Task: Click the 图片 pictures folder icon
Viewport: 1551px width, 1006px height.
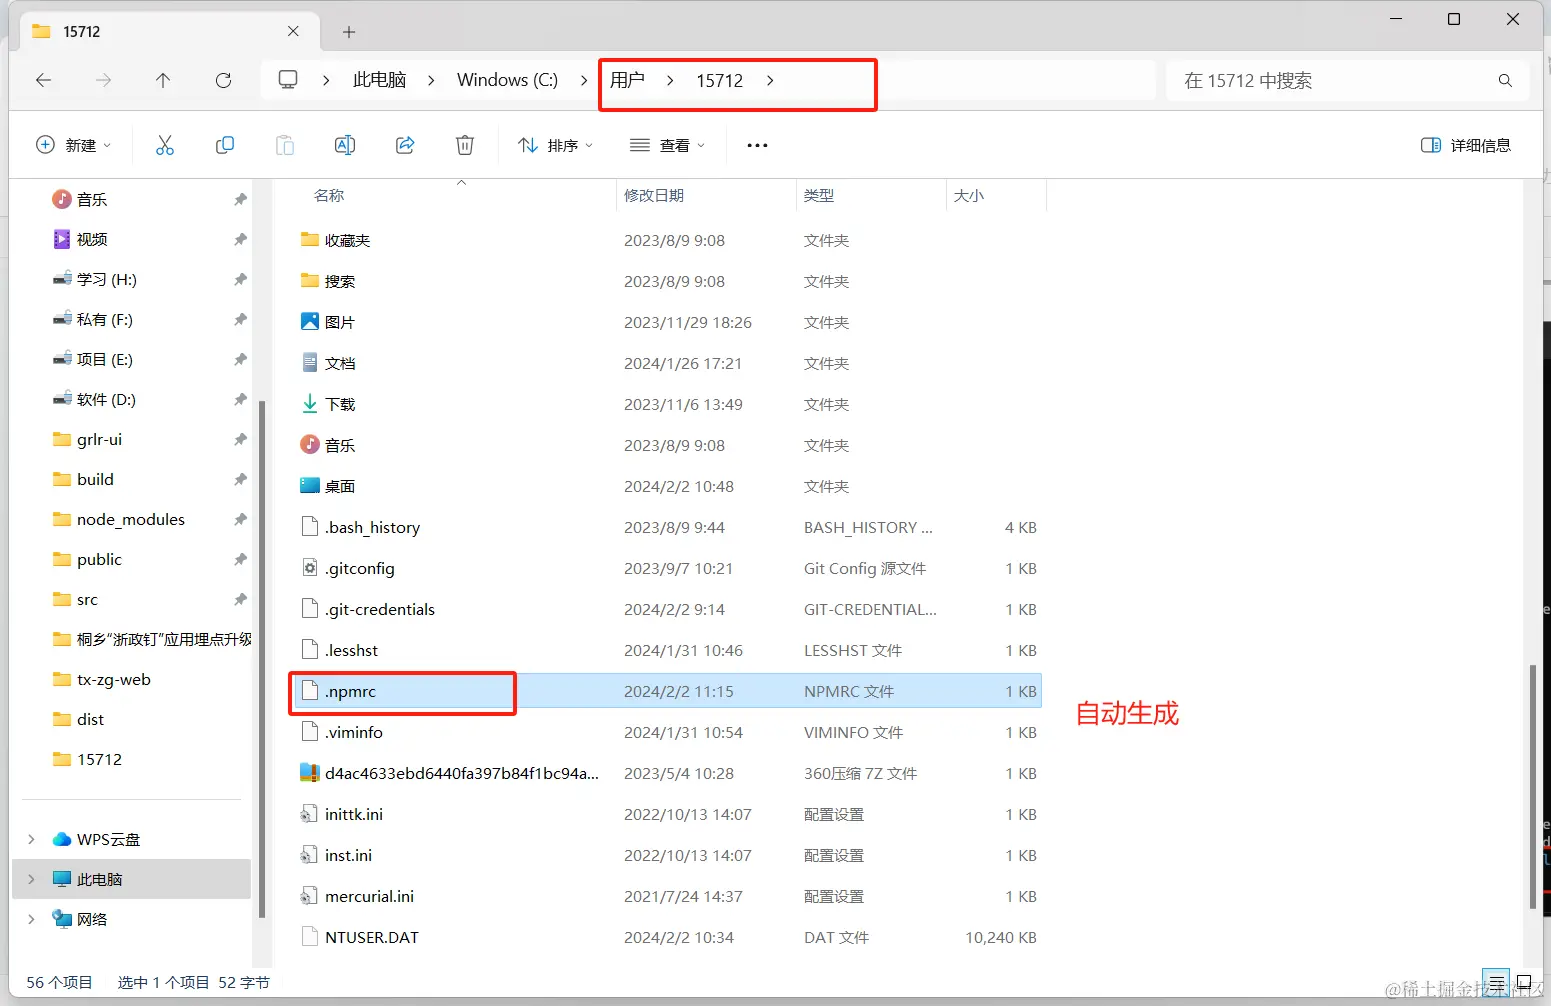Action: 310,322
